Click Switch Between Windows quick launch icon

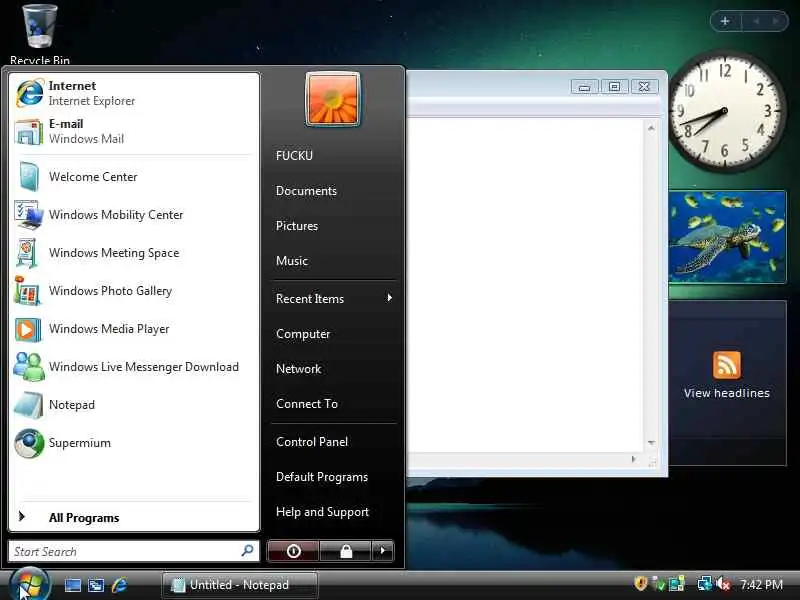96,585
